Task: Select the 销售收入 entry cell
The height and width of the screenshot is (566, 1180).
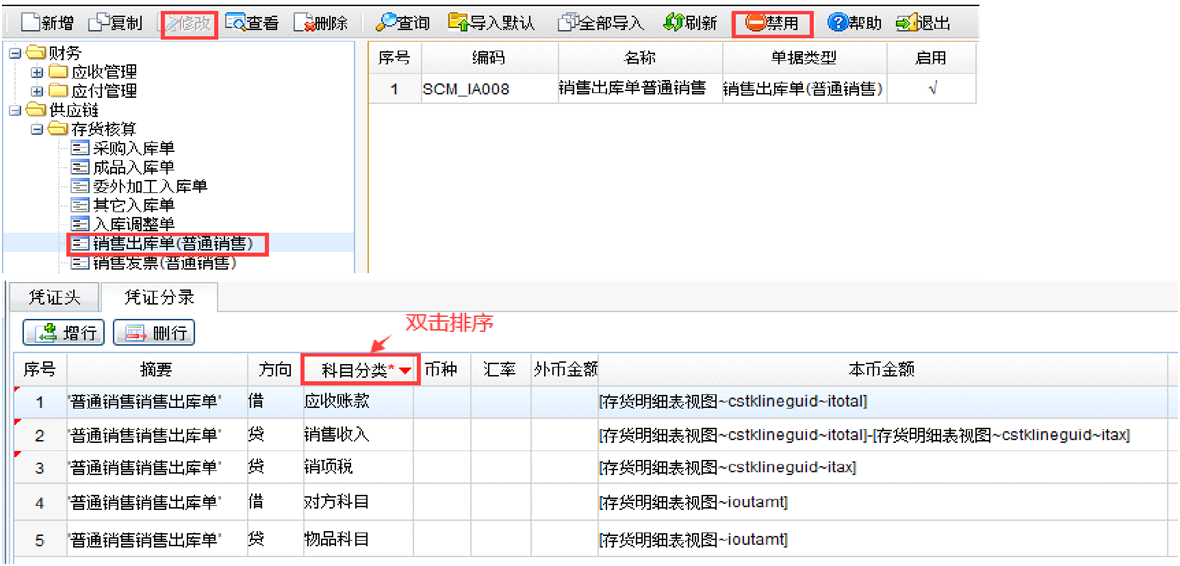Action: pos(358,435)
